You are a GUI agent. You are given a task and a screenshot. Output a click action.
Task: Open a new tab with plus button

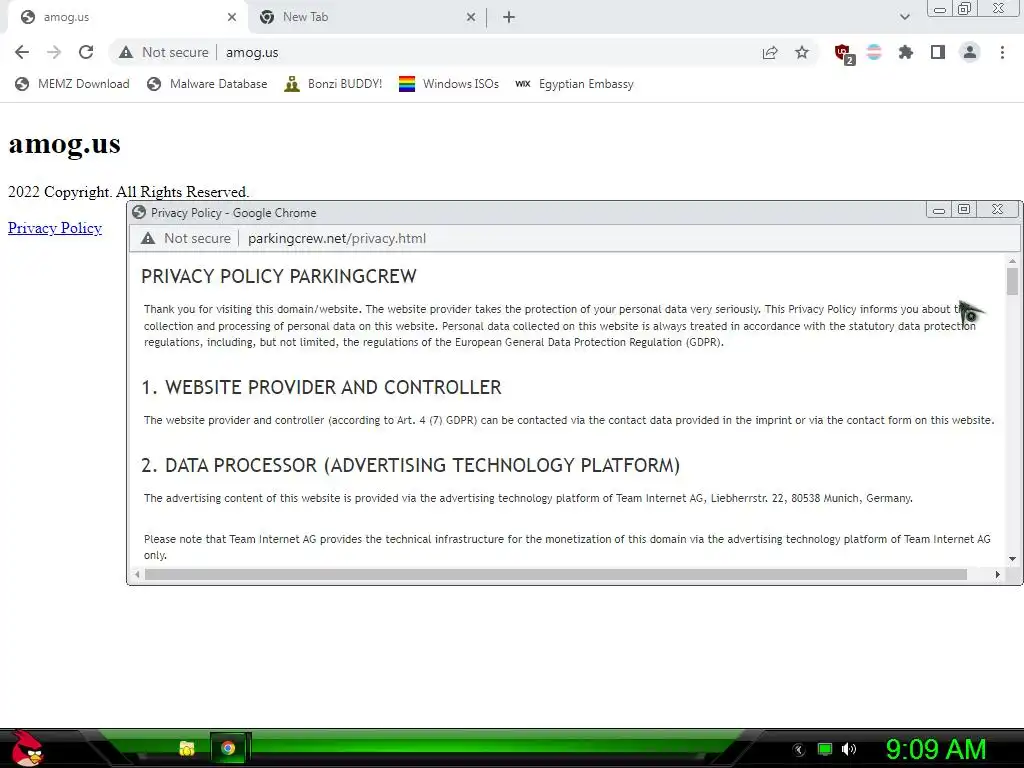pos(509,17)
